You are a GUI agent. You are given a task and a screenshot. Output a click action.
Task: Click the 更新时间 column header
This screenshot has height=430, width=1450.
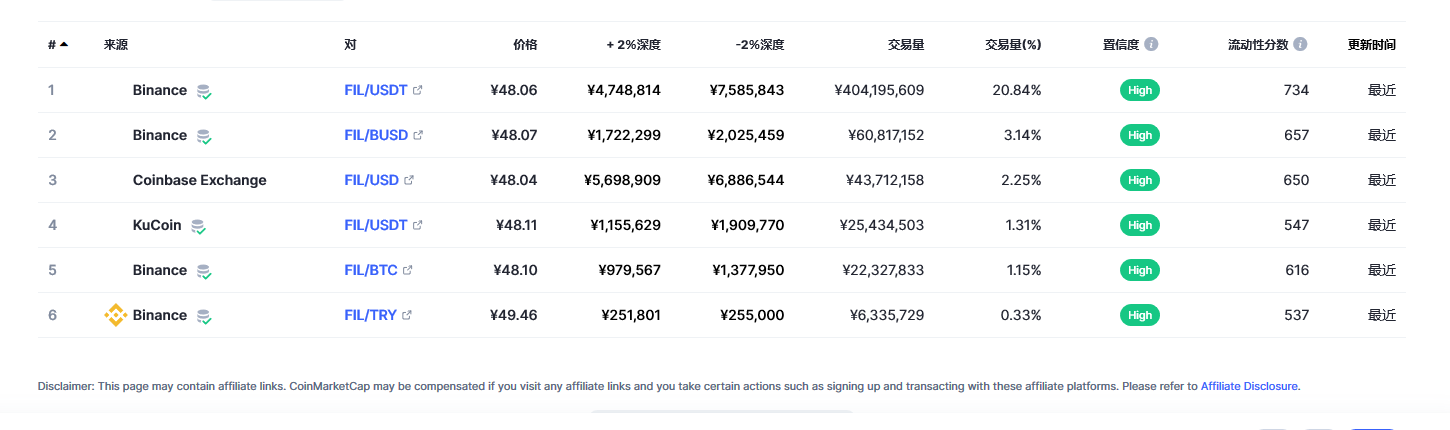coord(1371,45)
